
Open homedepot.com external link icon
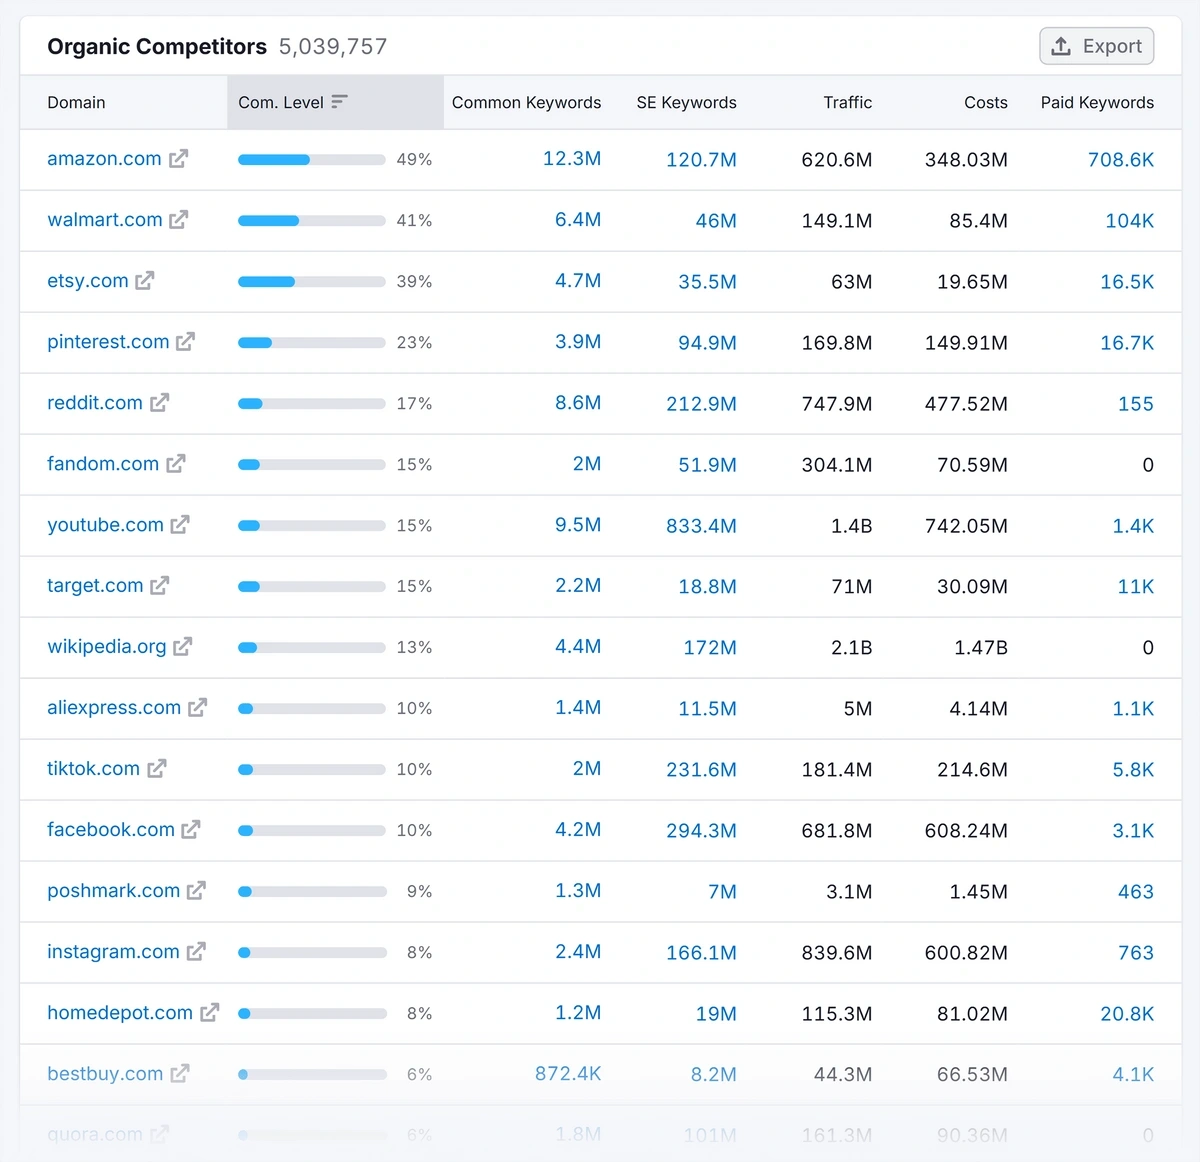(x=210, y=1013)
